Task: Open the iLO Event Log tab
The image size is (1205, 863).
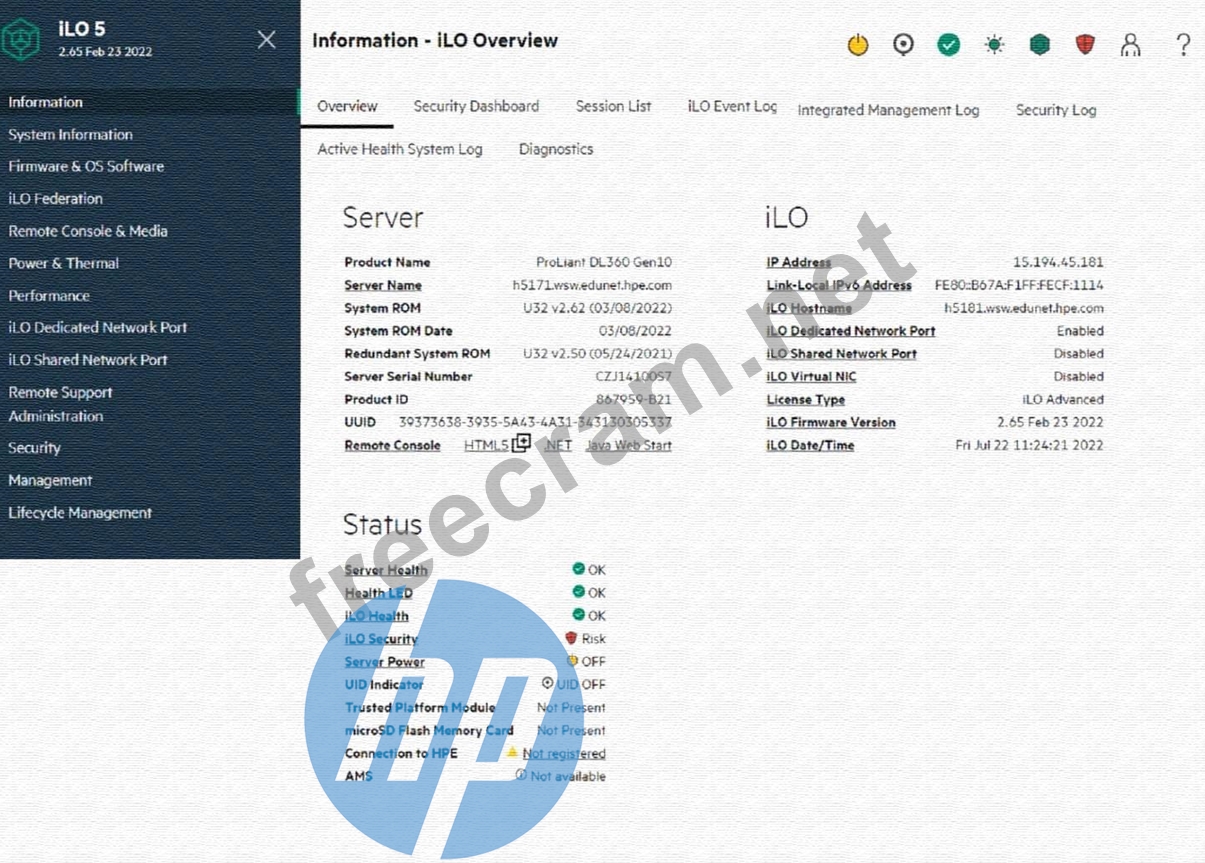Action: pyautogui.click(x=732, y=106)
